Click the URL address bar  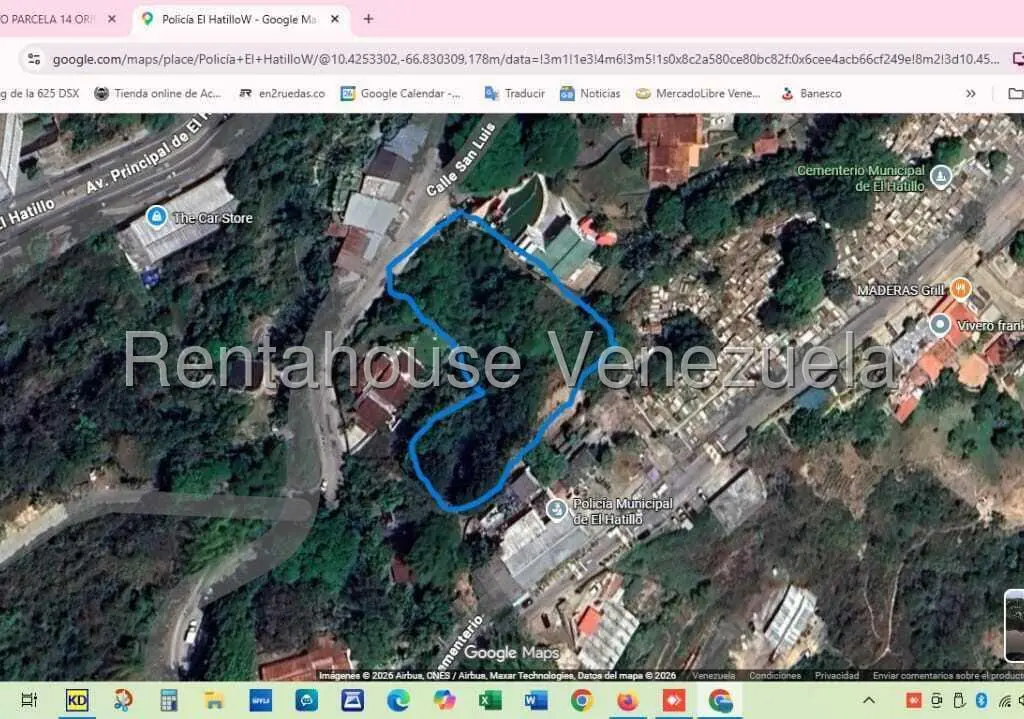(x=522, y=59)
